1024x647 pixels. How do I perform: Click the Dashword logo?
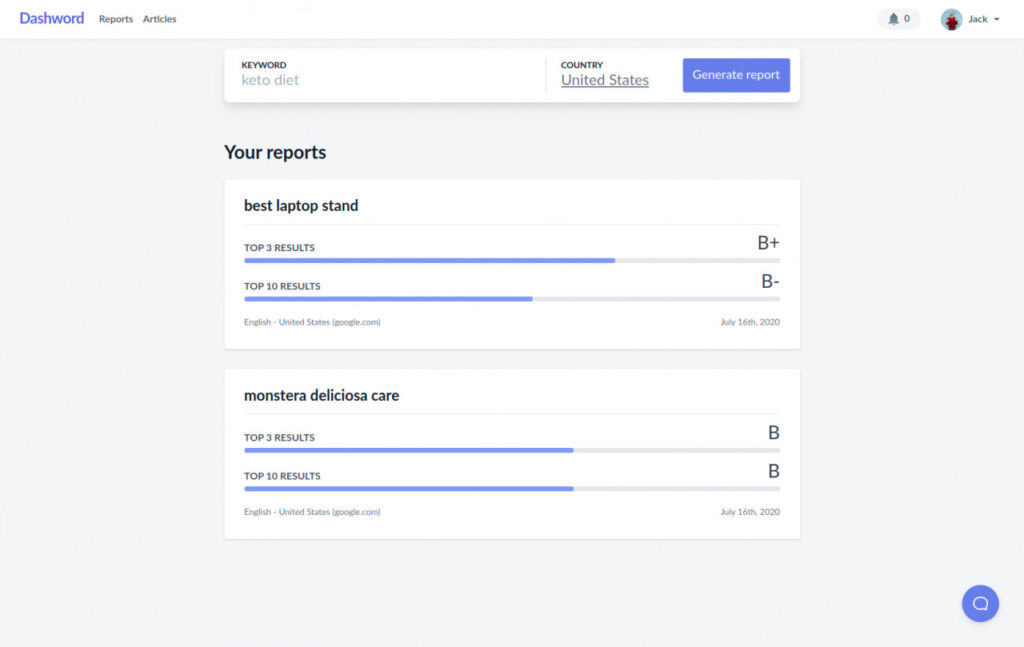pyautogui.click(x=51, y=17)
